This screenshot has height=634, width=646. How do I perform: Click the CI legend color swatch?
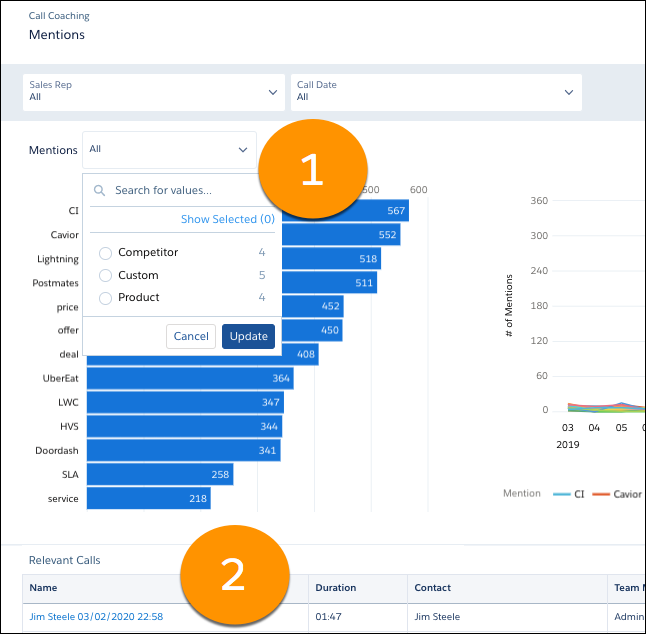(562, 494)
